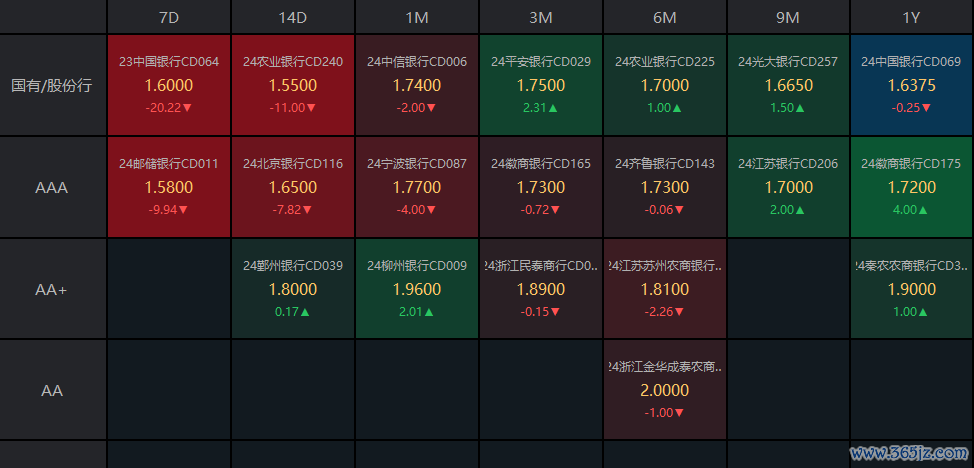Click the AAA row label

(x=52, y=187)
